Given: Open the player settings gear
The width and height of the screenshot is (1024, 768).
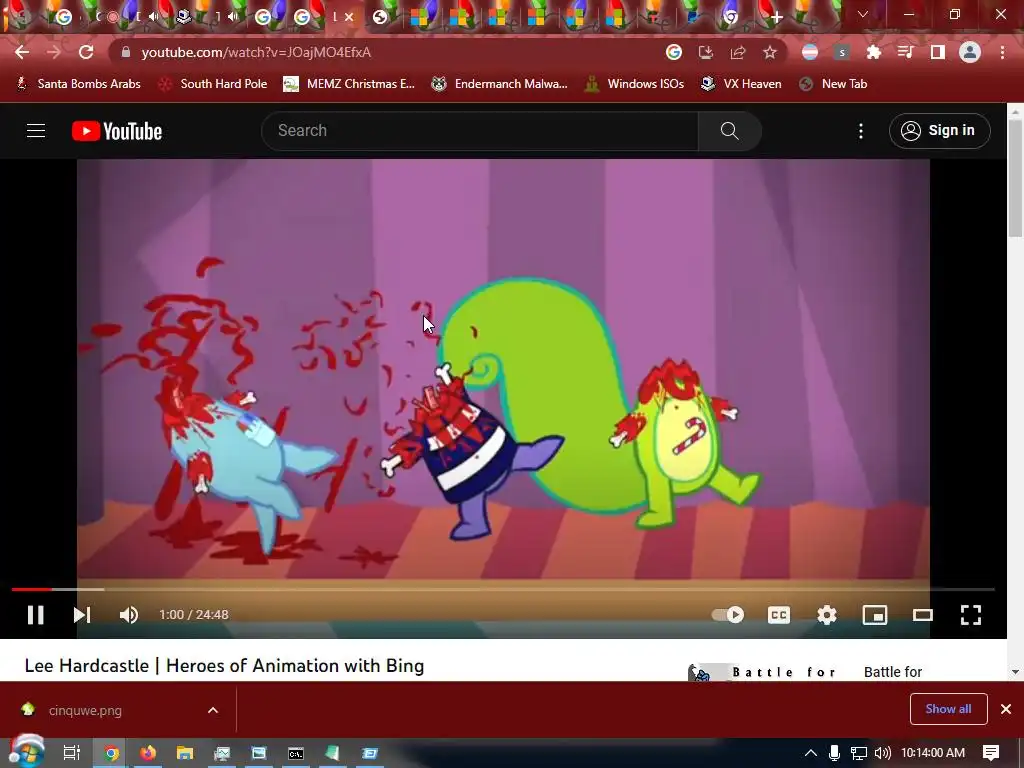Looking at the screenshot, I should [827, 615].
